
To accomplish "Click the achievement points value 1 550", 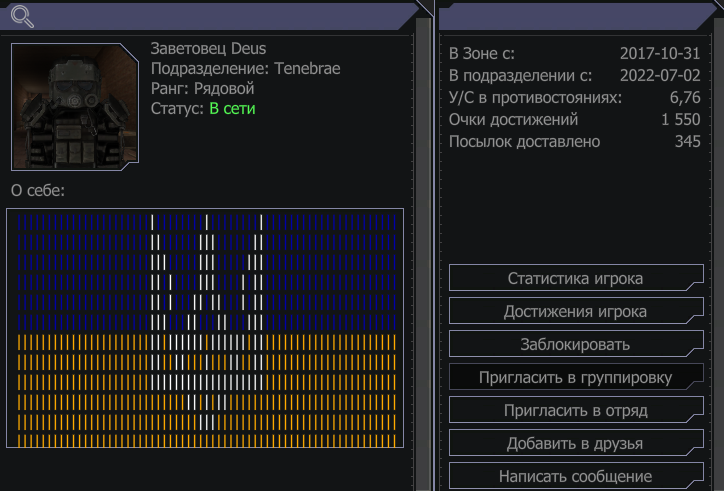I will pyautogui.click(x=681, y=120).
